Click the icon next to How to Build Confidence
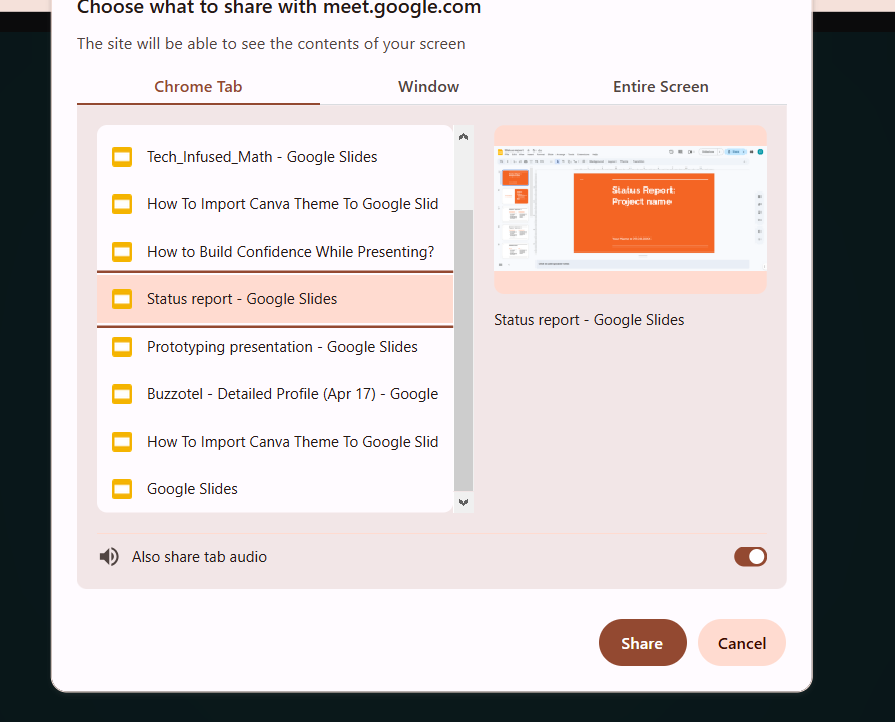This screenshot has width=895, height=722. coord(121,252)
